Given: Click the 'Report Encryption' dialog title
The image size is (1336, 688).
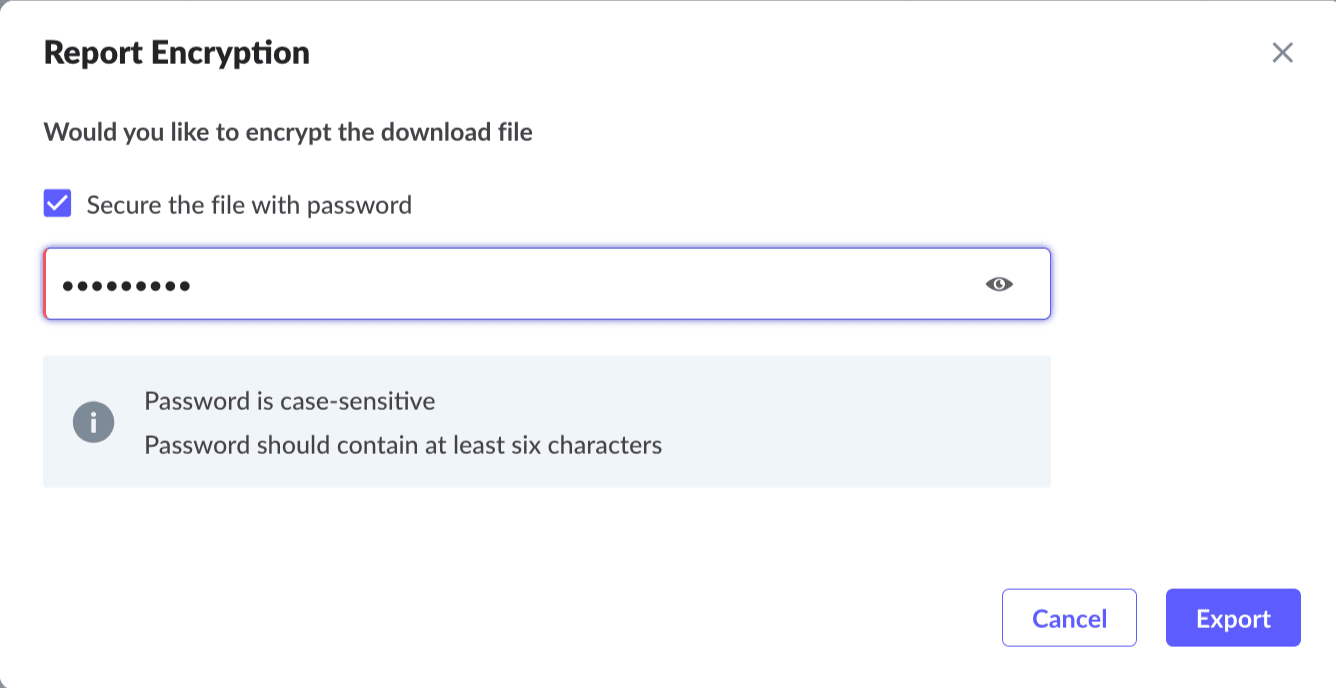Looking at the screenshot, I should point(176,53).
